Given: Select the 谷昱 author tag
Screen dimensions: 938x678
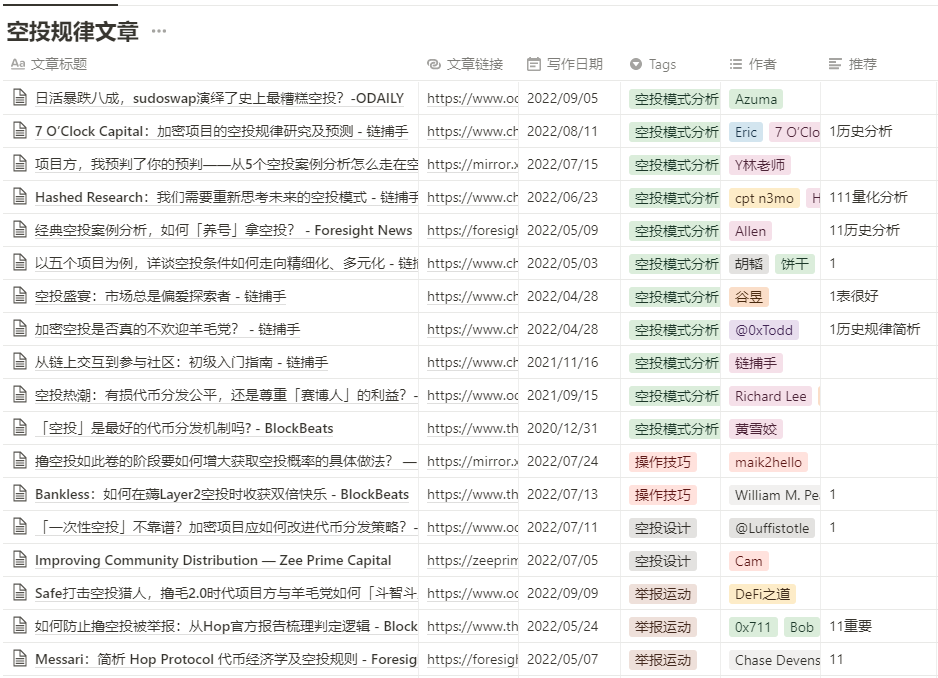Looking at the screenshot, I should coord(748,297).
